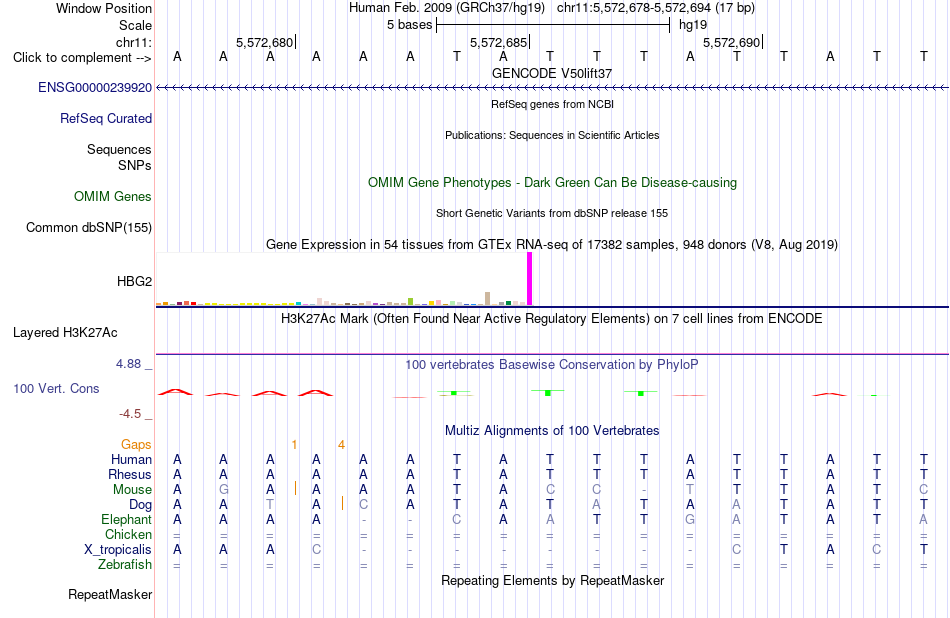Viewport: 950px width, 618px height.
Task: Click the Chicken species row label
Action: 128,534
